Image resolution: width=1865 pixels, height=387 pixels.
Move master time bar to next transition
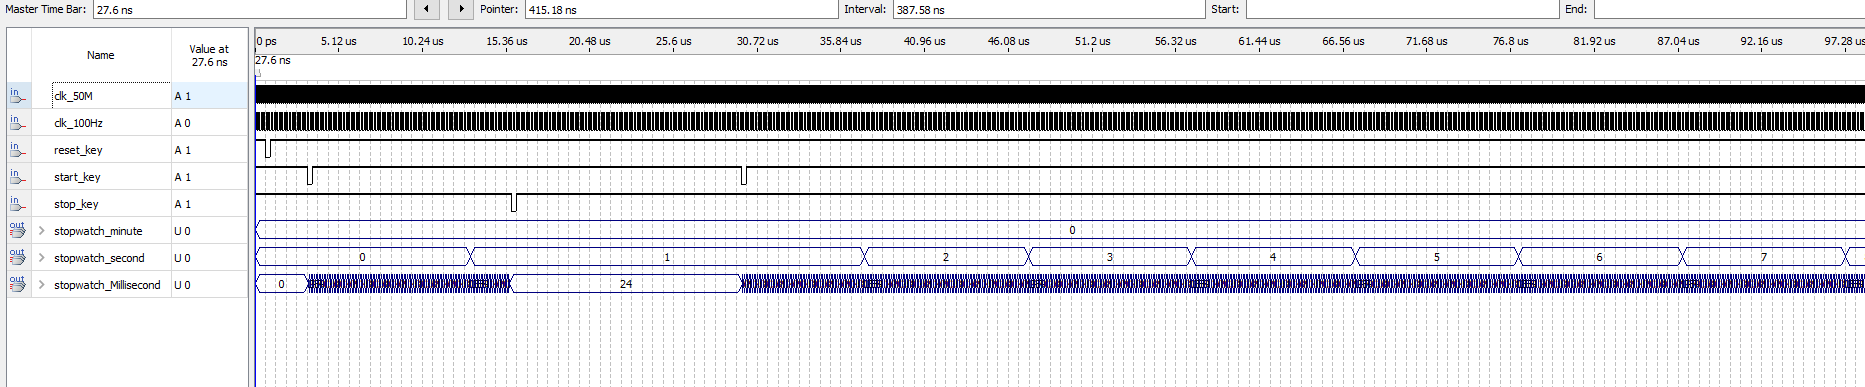(461, 9)
